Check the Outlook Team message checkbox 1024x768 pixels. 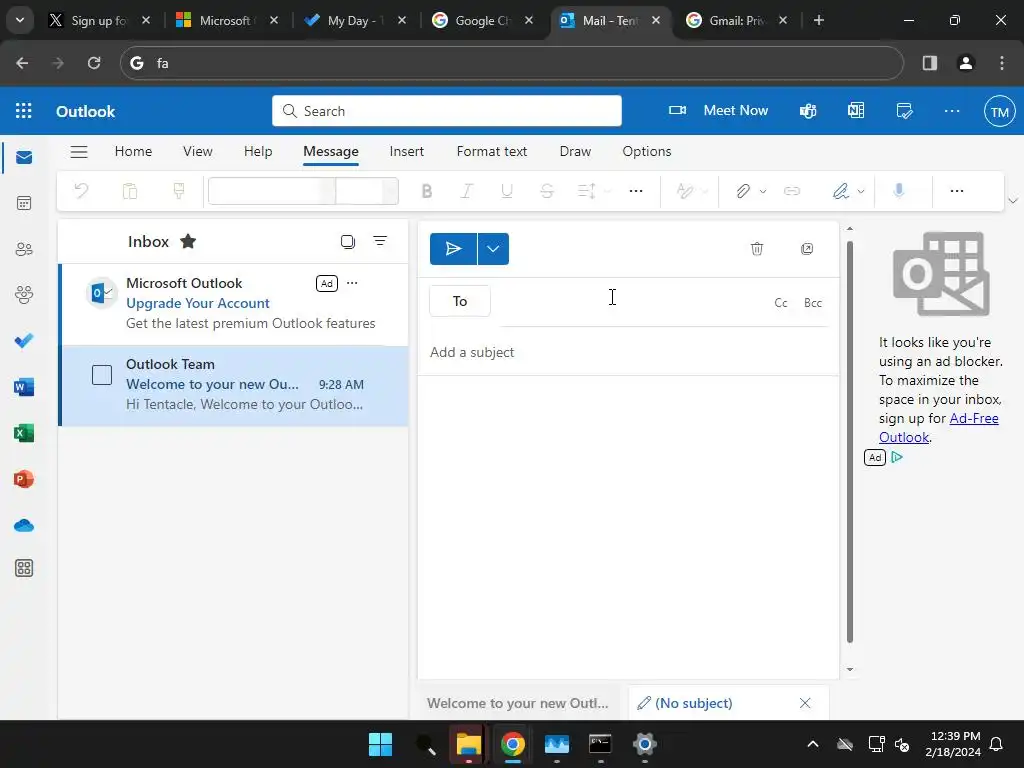point(102,375)
